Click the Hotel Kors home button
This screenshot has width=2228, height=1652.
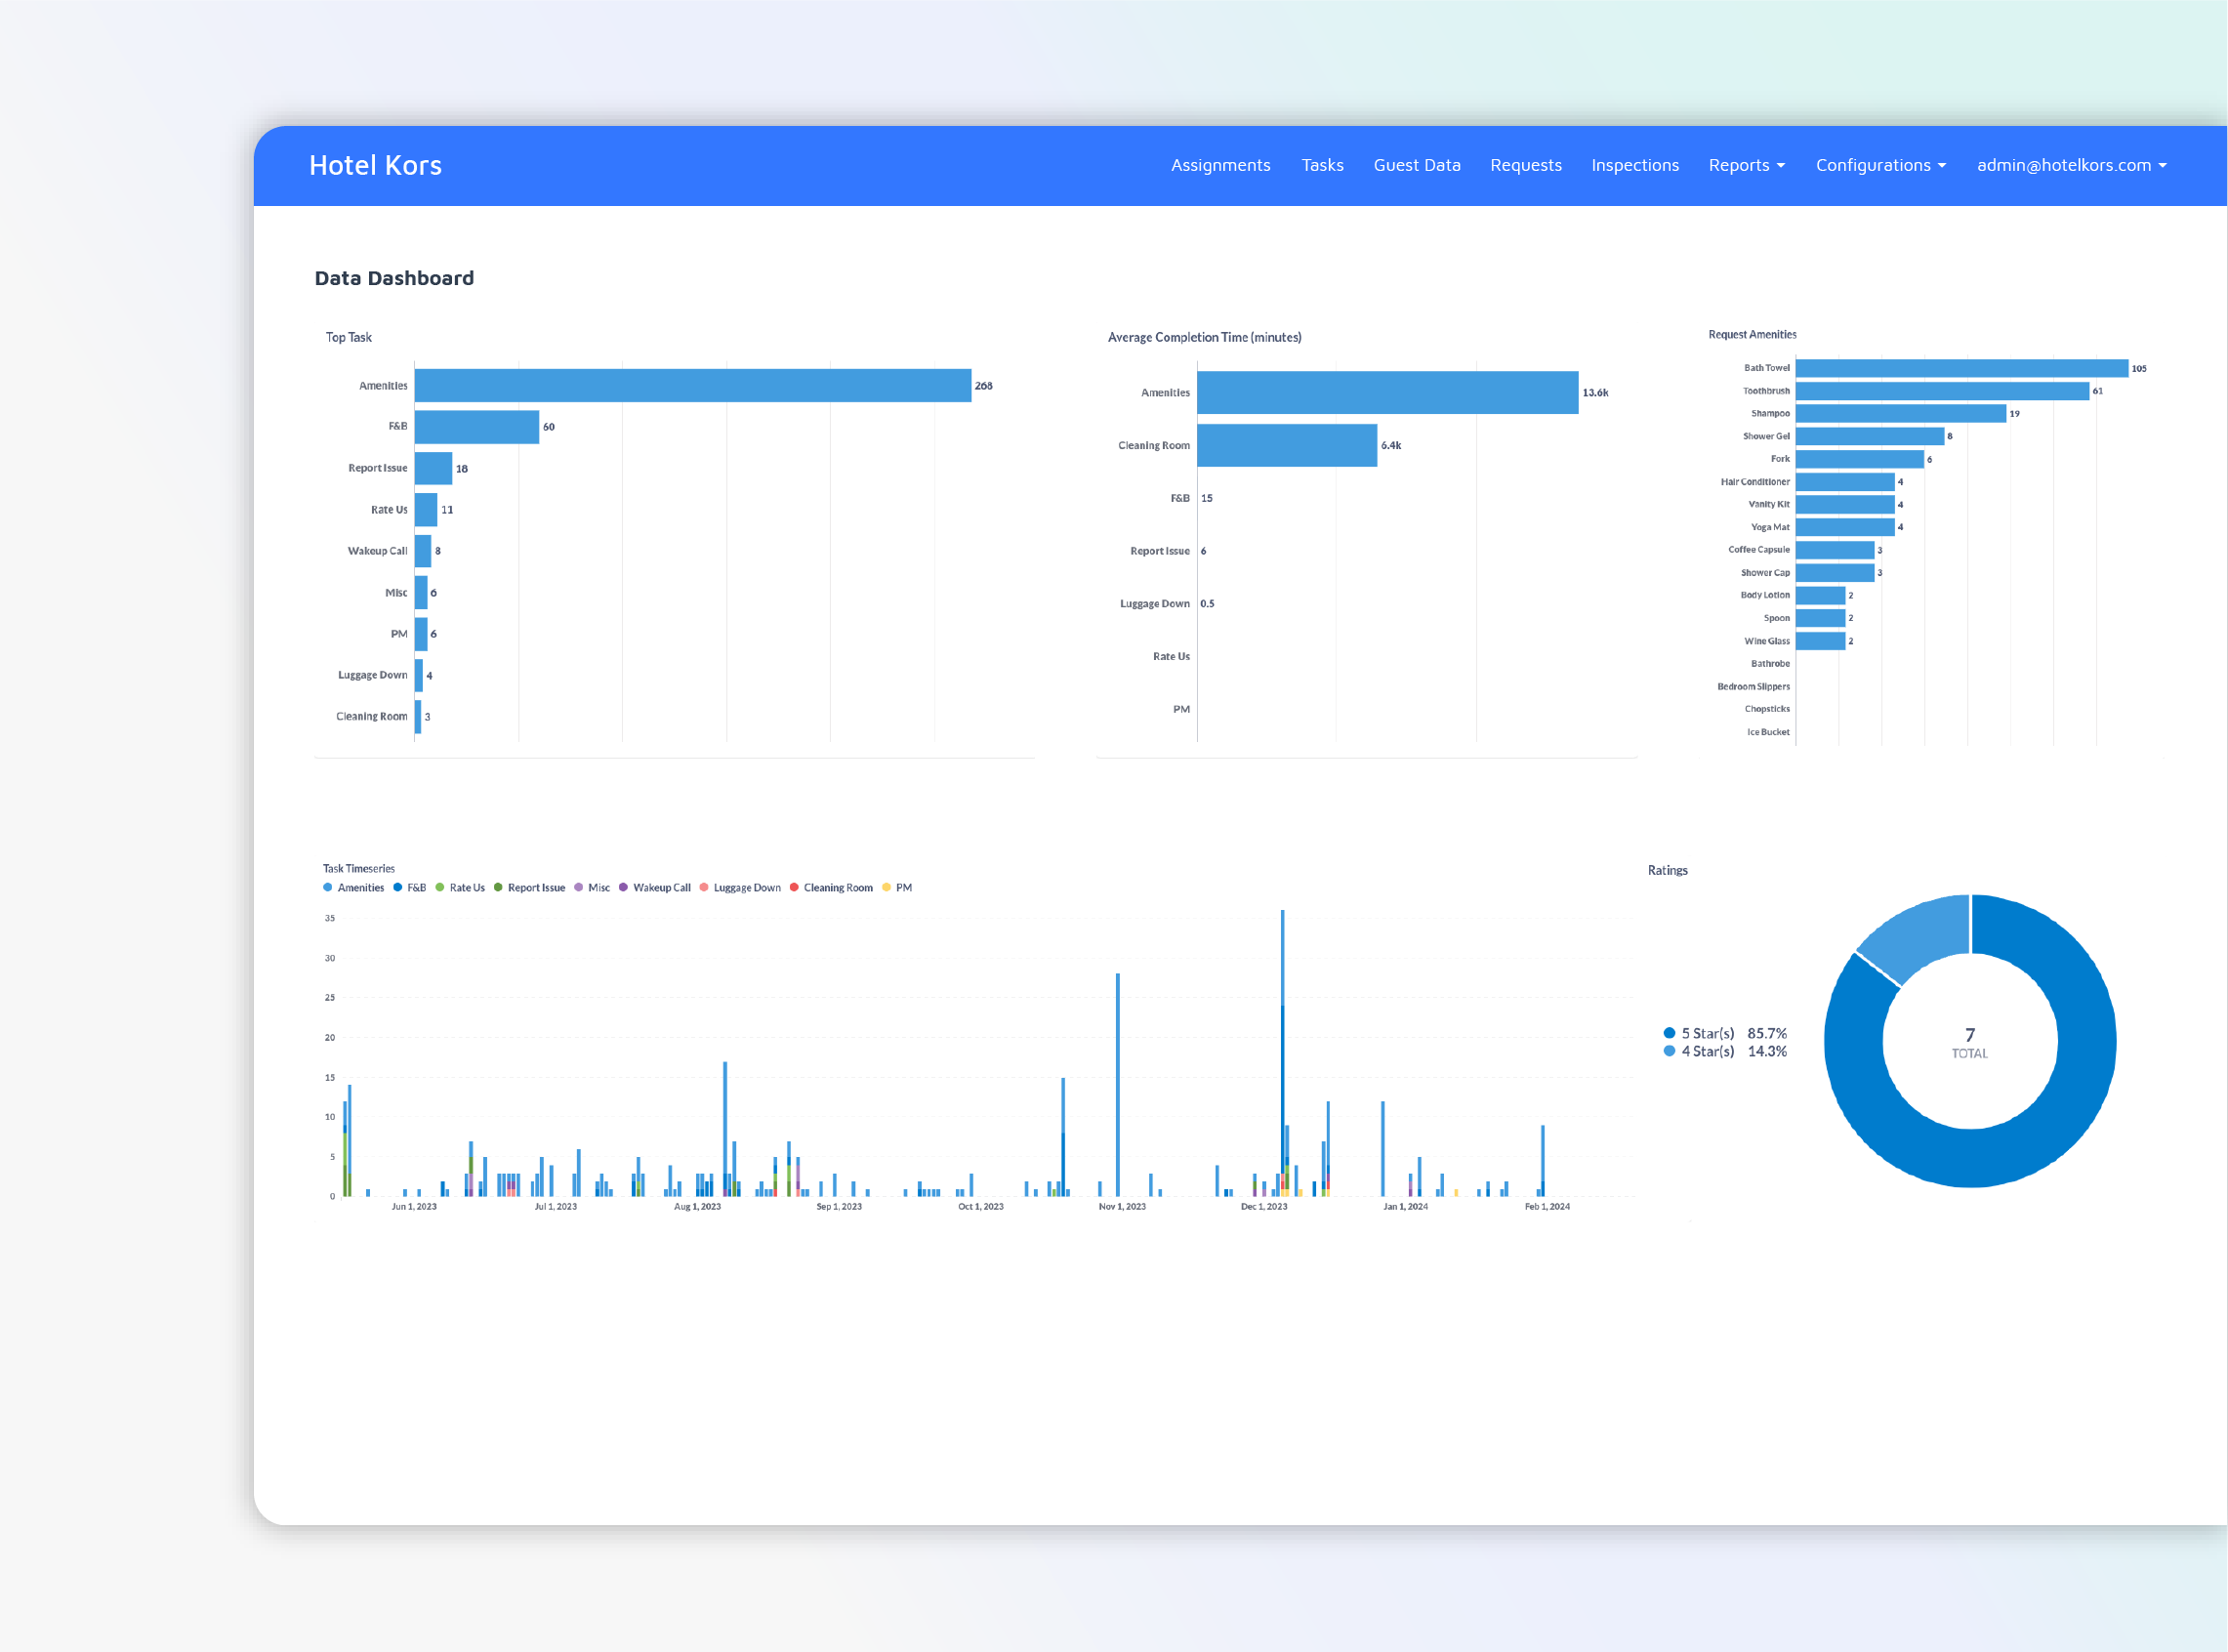tap(373, 165)
